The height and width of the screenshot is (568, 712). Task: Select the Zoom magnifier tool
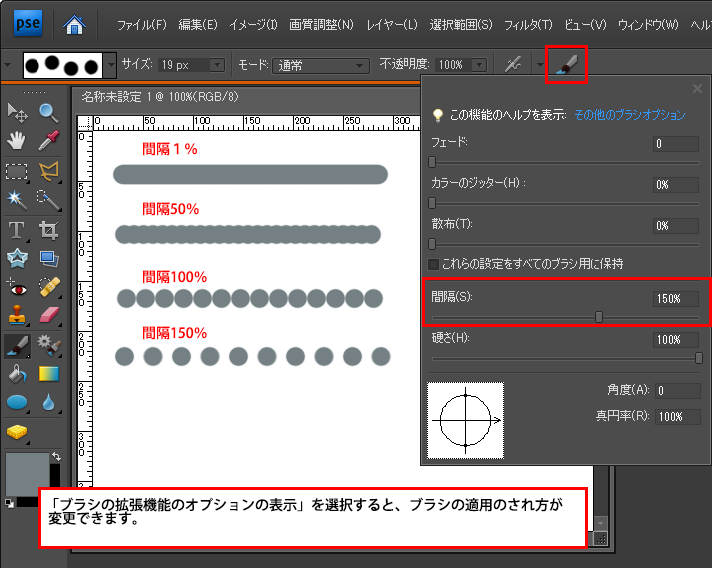pos(48,113)
